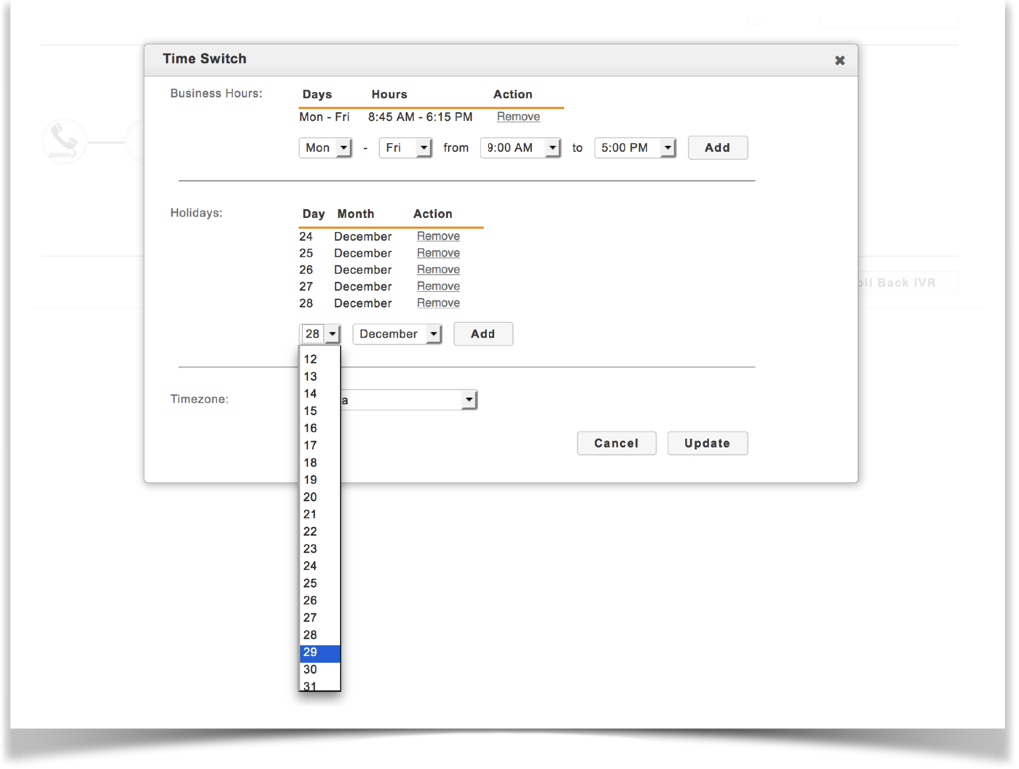Screen dimensions: 1019x769
Task: Remove the 25 December holiday
Action: tap(438, 253)
